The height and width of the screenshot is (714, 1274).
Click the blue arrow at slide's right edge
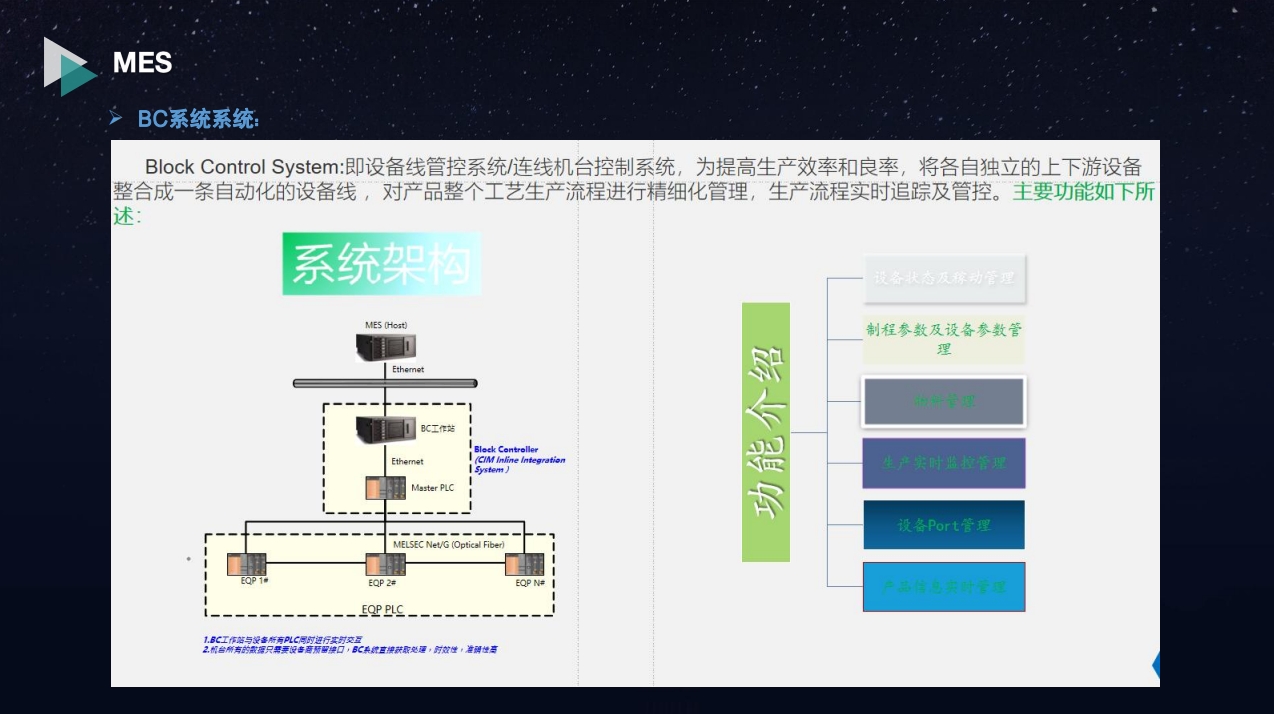coord(1156,665)
